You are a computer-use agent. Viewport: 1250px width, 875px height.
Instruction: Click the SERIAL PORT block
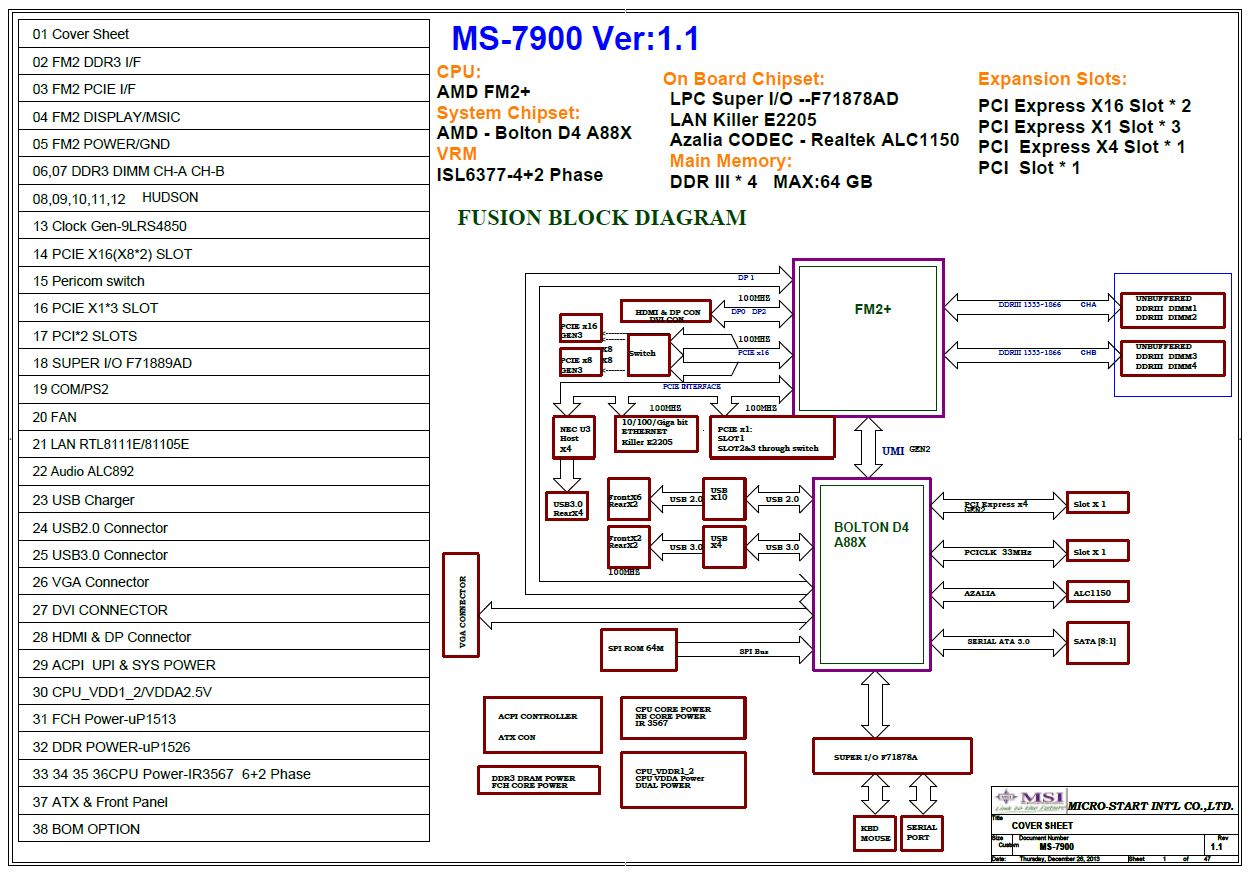[921, 832]
